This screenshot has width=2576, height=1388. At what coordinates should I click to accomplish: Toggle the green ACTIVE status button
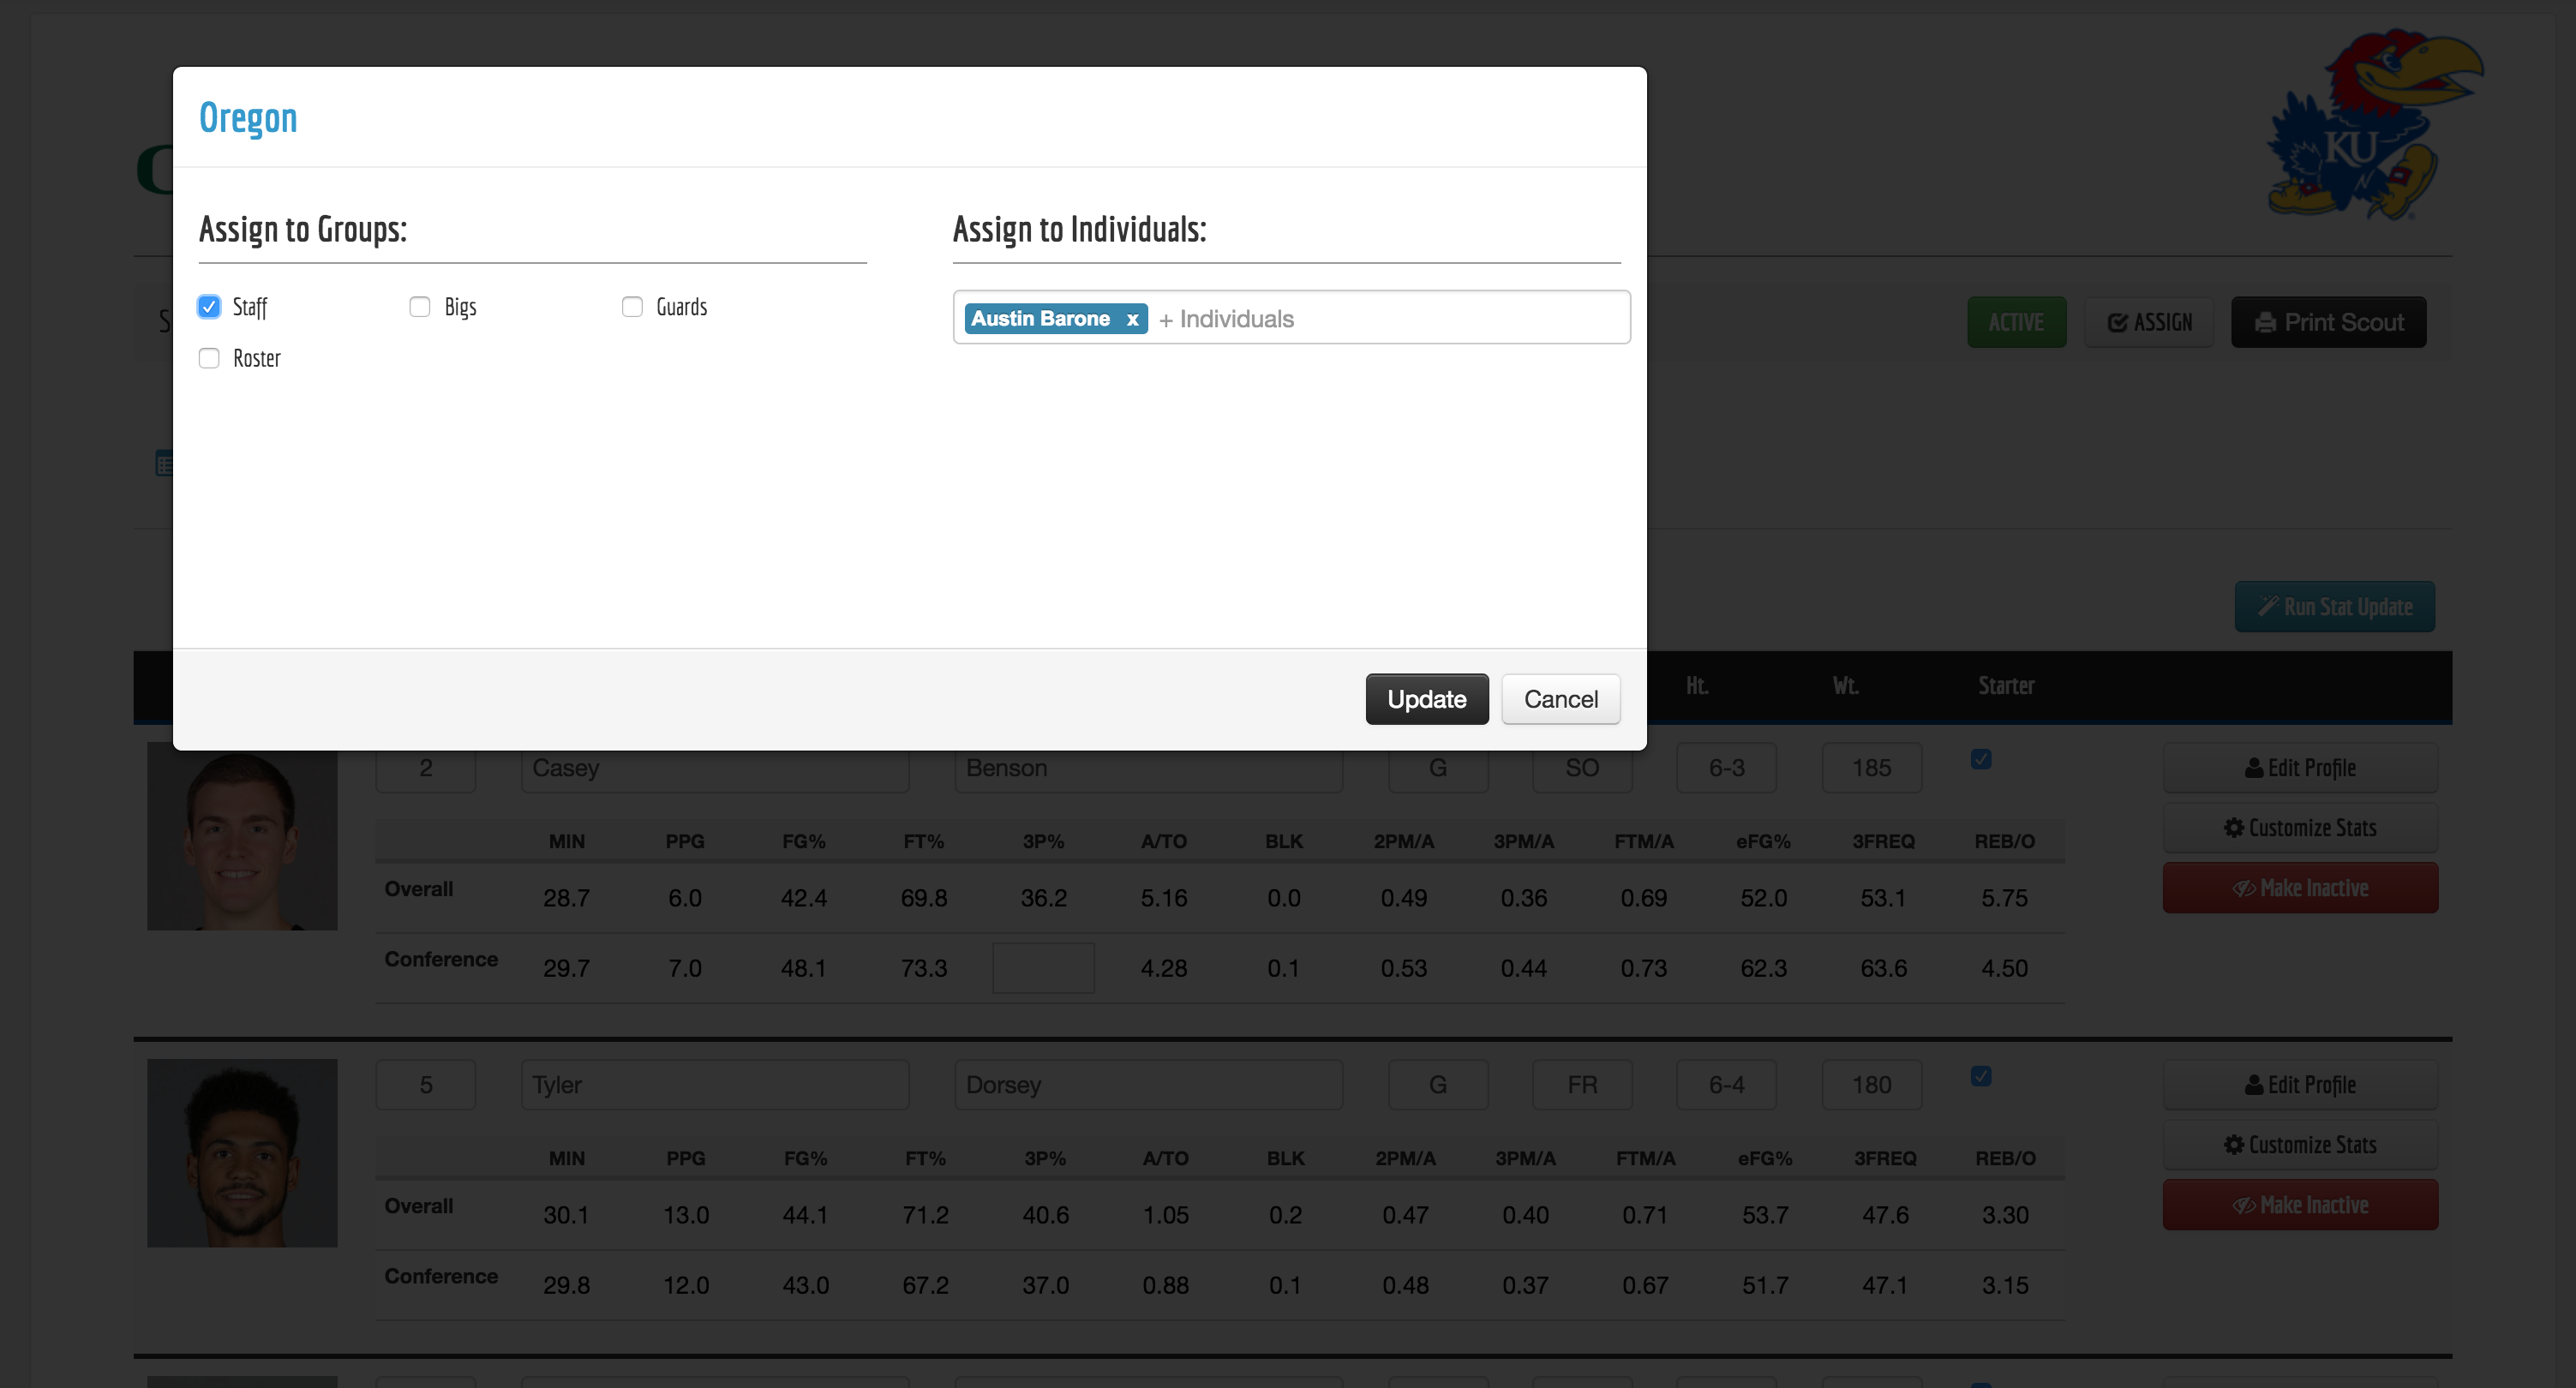tap(2016, 322)
